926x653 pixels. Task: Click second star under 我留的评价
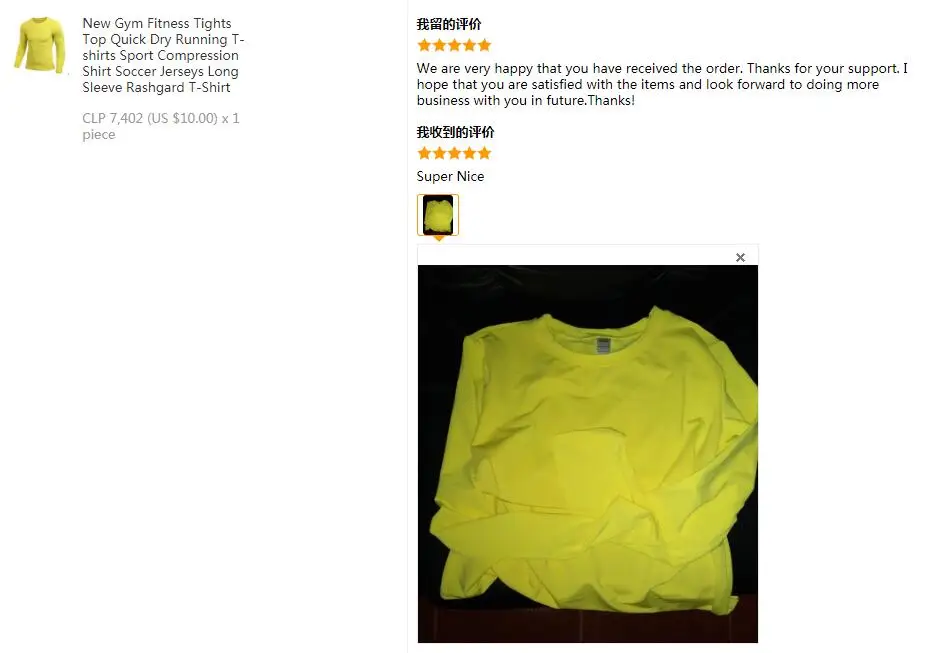439,45
